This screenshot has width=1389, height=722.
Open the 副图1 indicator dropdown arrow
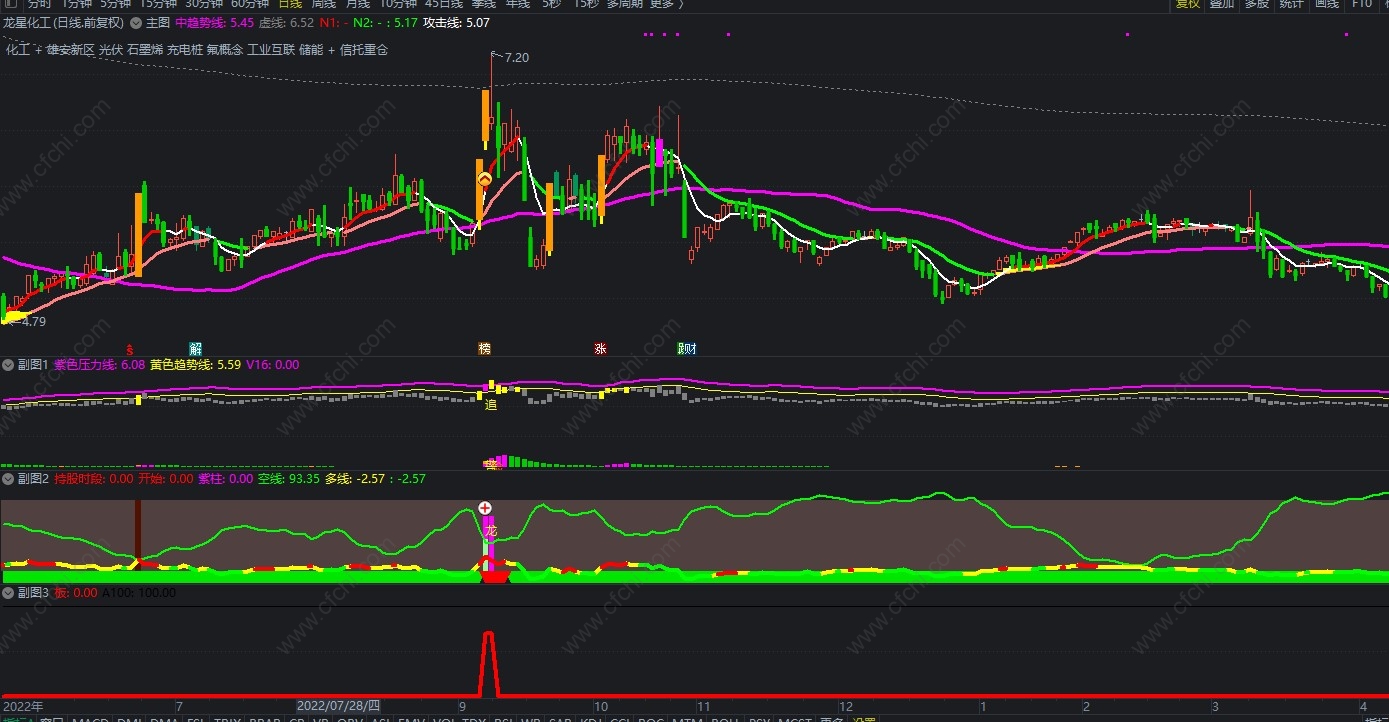9,365
